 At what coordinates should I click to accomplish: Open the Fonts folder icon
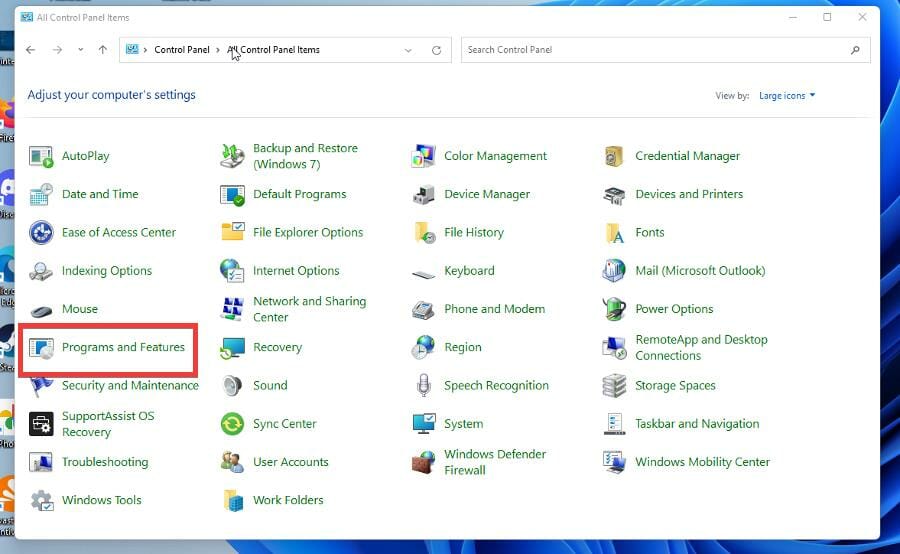(614, 233)
